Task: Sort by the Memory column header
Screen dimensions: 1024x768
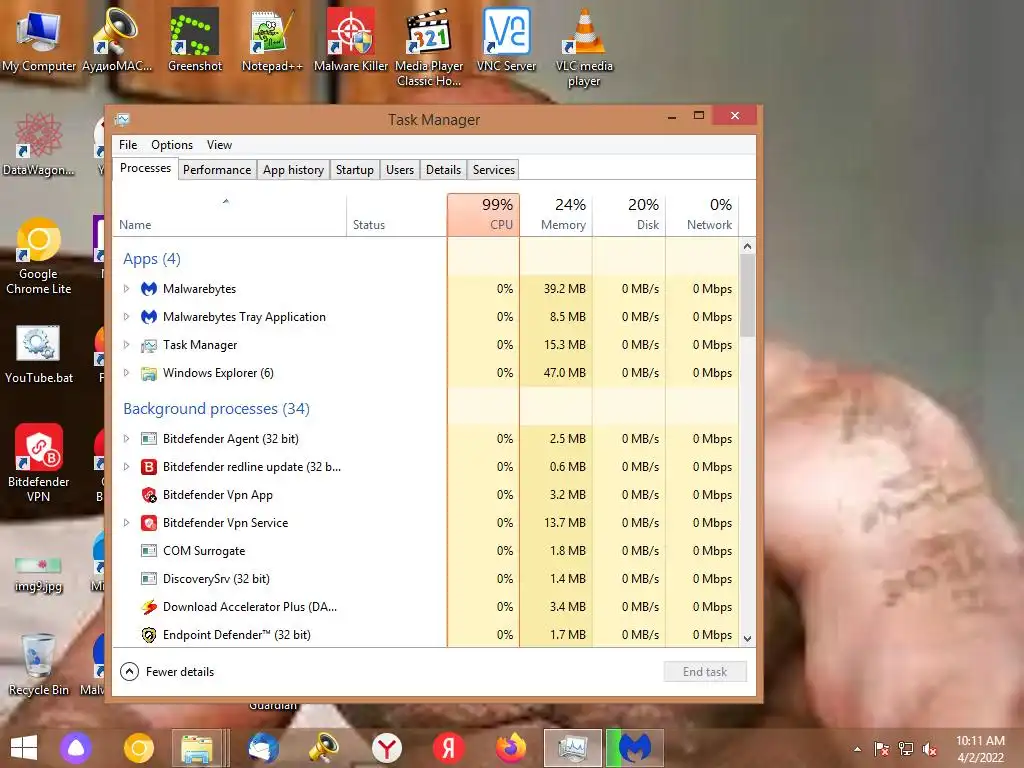Action: (556, 214)
